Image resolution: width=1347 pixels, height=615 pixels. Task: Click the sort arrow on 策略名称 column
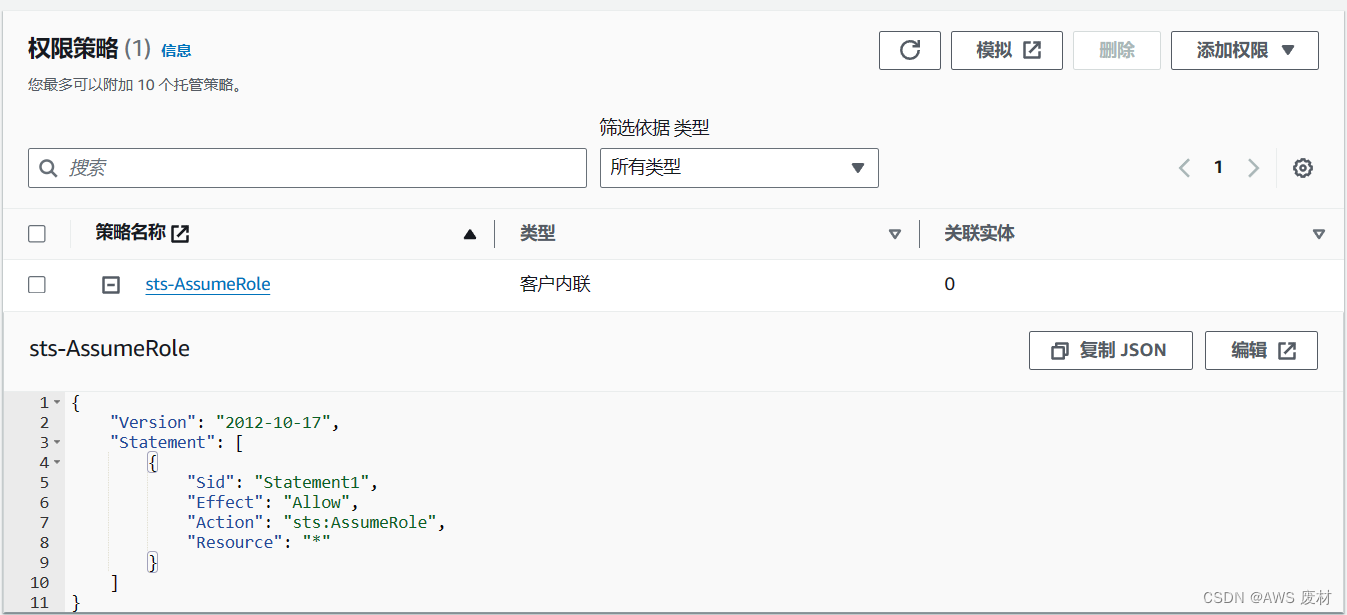469,233
